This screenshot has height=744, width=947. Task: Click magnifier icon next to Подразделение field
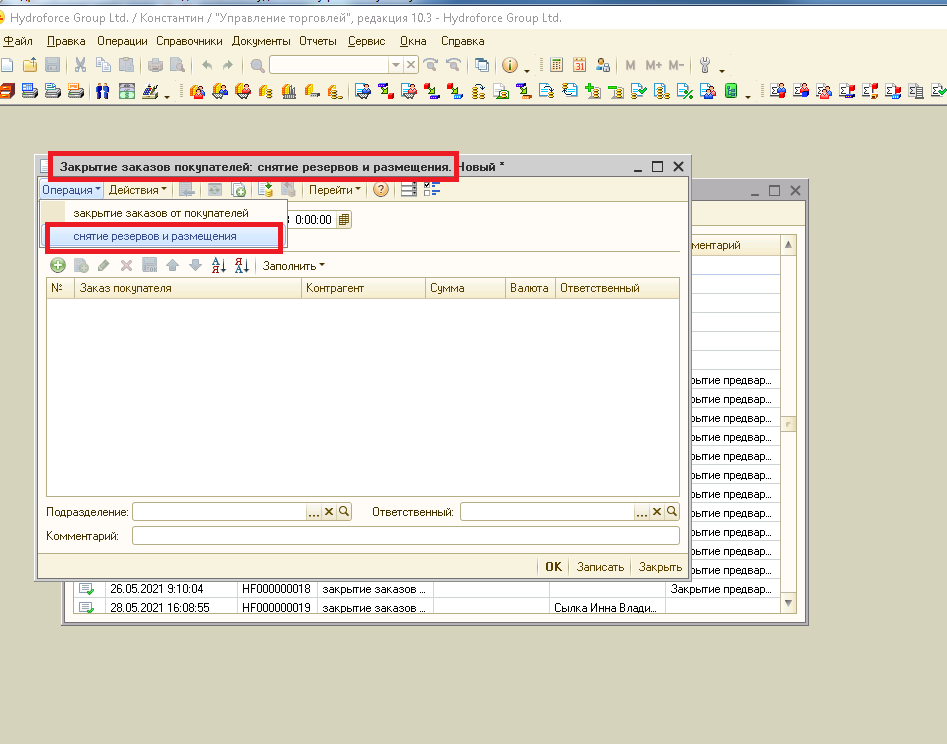pos(344,512)
